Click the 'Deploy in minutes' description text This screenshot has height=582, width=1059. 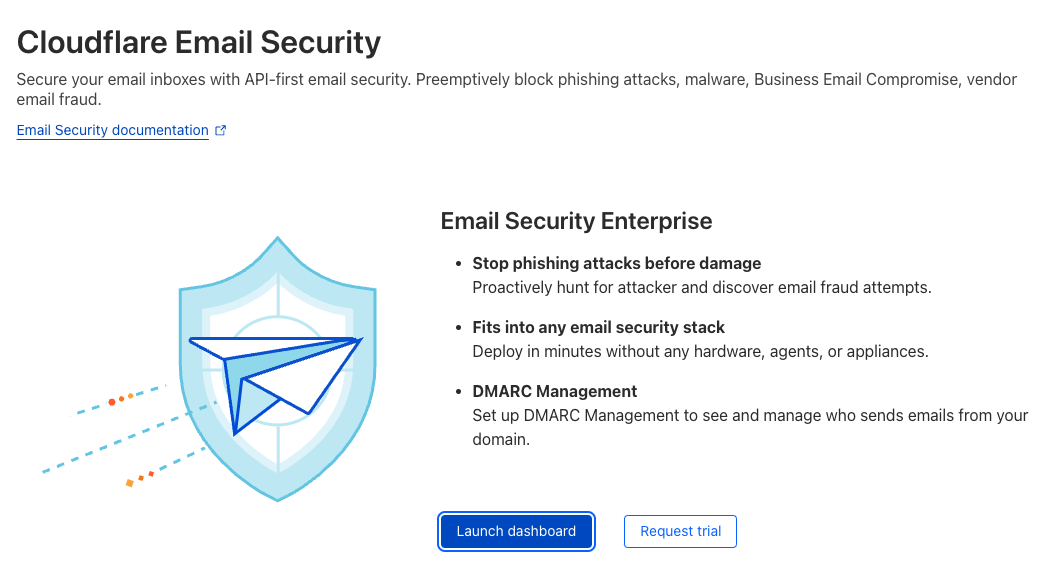[700, 351]
